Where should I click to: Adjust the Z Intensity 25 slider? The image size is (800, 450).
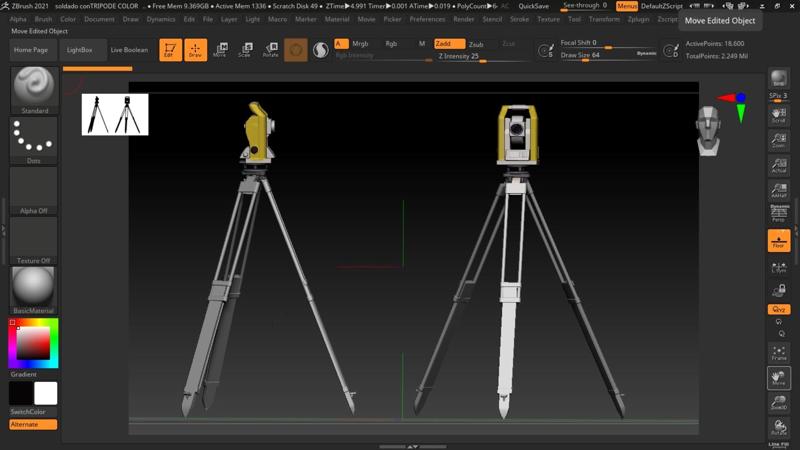[x=482, y=57]
